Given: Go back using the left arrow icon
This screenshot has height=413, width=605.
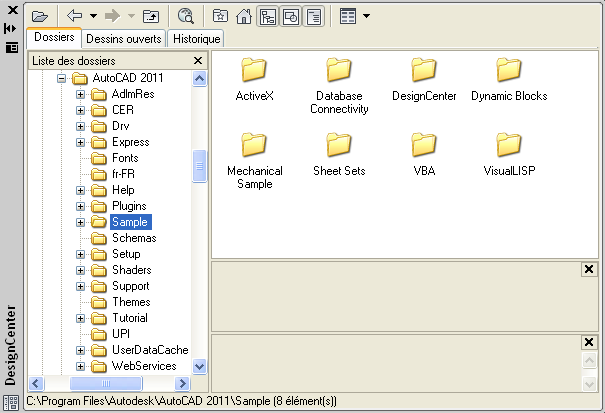Looking at the screenshot, I should [x=75, y=16].
